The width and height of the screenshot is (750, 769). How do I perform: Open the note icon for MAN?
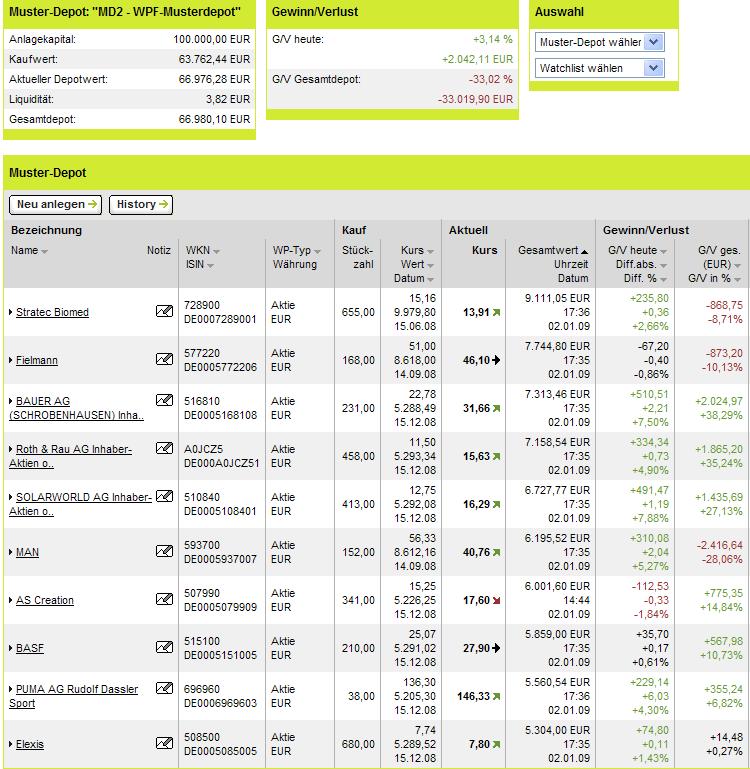click(x=164, y=551)
